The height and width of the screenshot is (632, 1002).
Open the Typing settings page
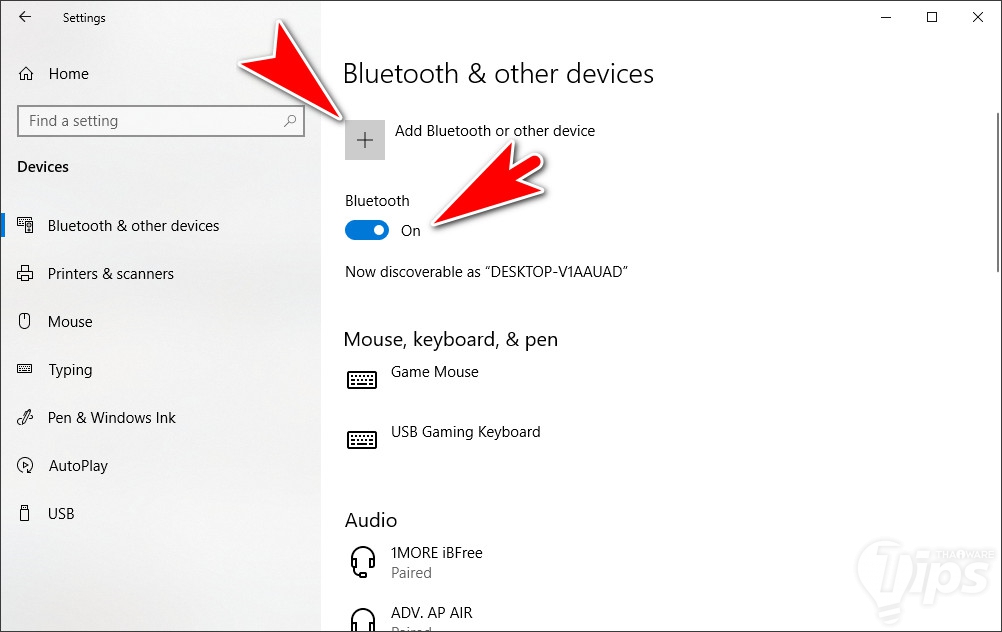(70, 370)
